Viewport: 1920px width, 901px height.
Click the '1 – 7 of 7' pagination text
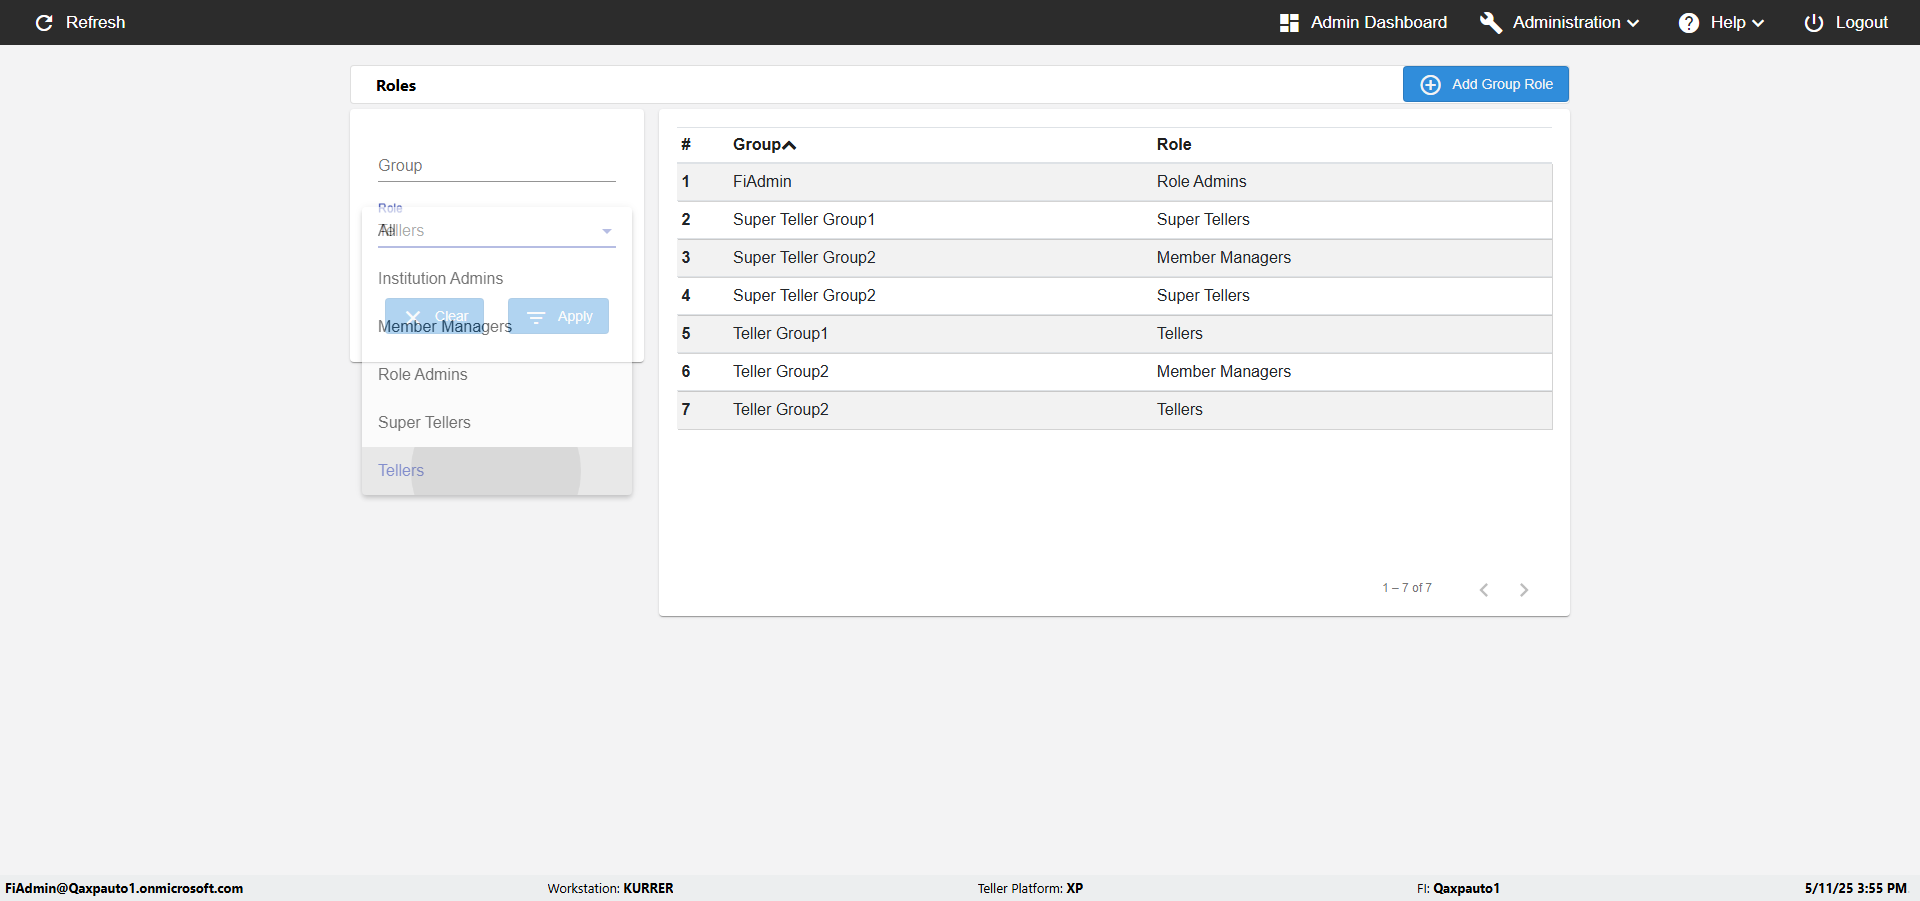tap(1407, 588)
